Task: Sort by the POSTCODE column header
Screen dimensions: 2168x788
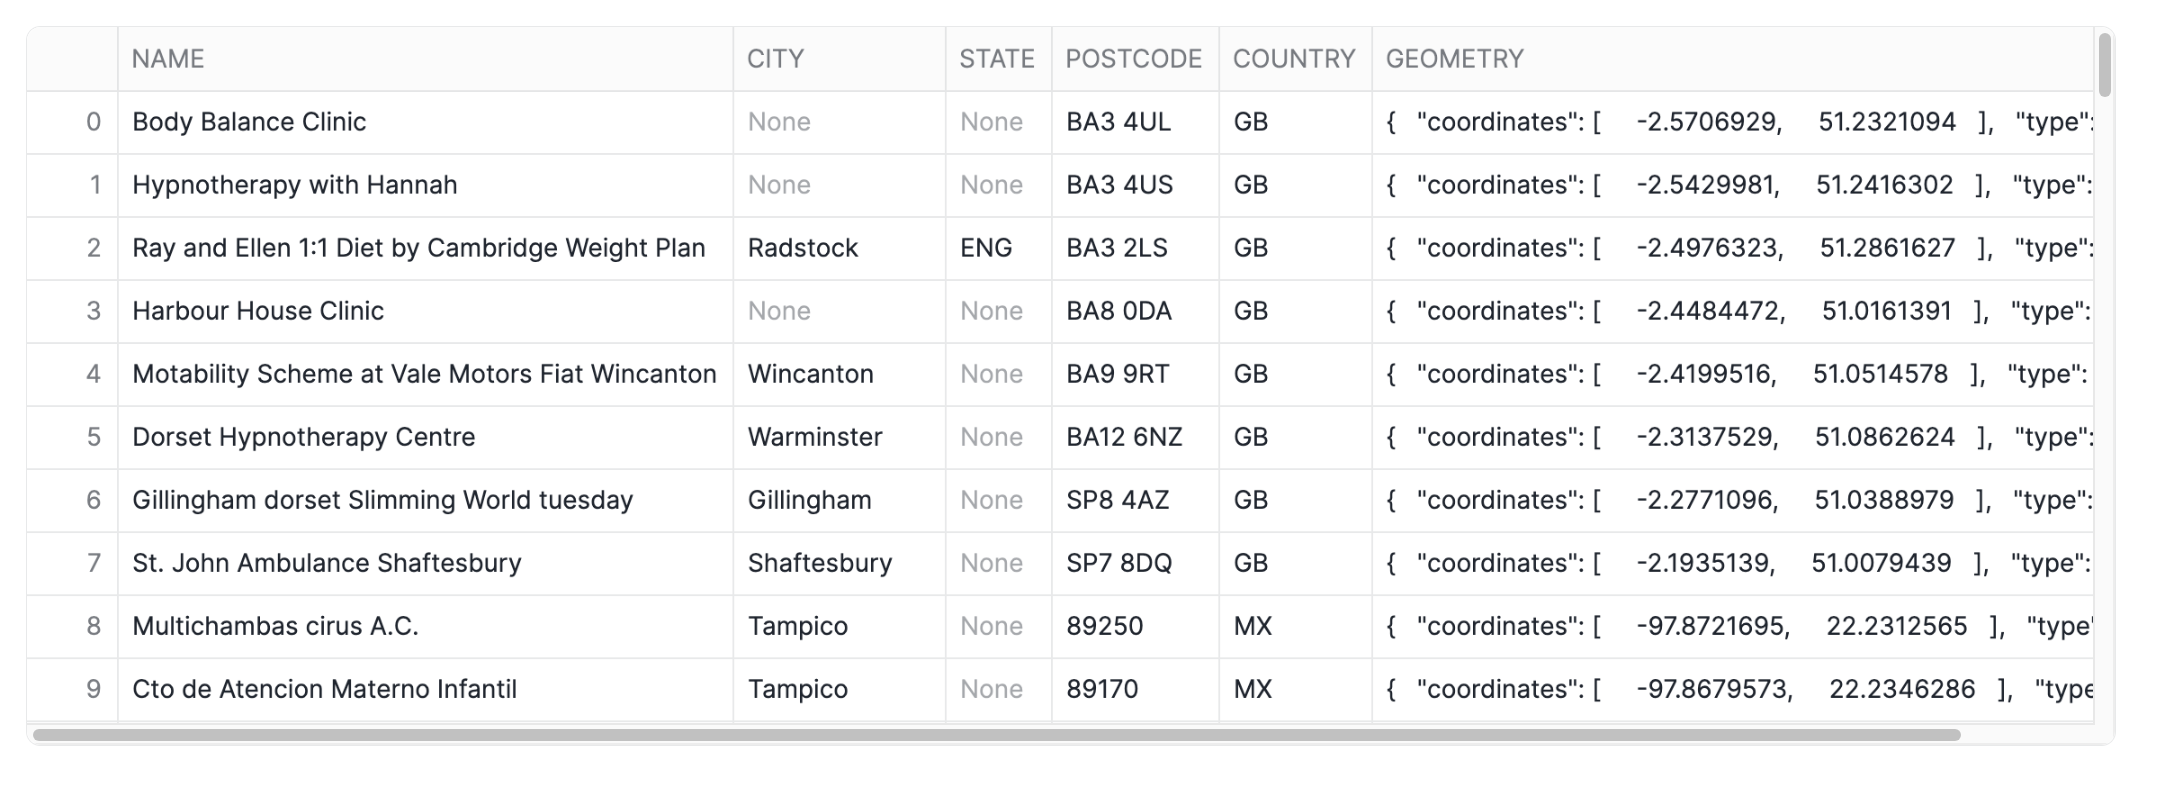Action: tap(1133, 59)
